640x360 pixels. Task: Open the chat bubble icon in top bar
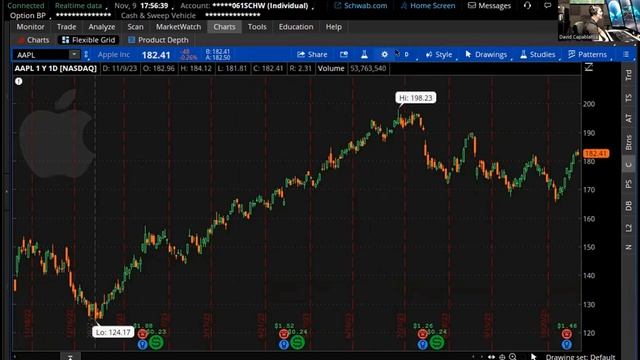tap(547, 5)
